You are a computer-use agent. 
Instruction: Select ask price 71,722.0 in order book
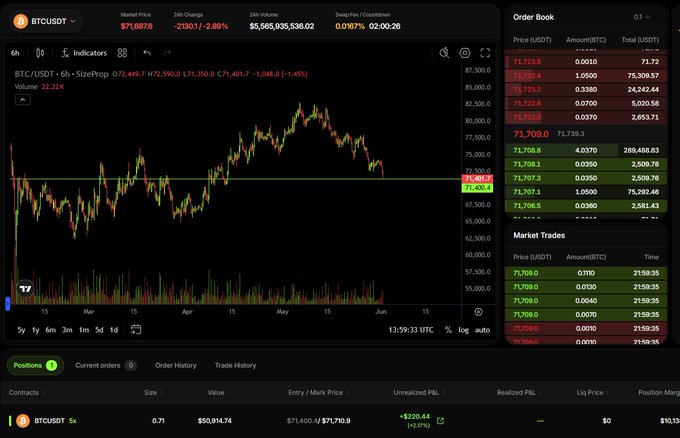[x=527, y=117]
